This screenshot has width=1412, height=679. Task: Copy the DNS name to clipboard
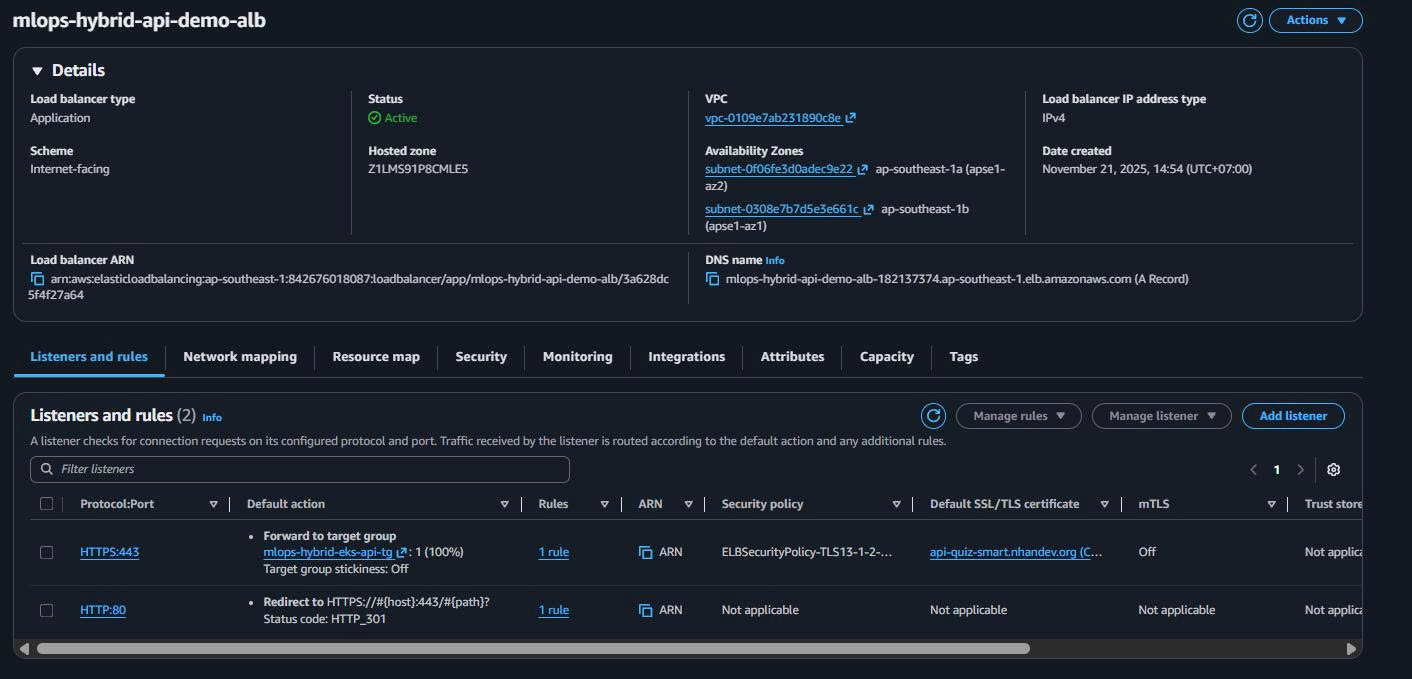pos(712,279)
